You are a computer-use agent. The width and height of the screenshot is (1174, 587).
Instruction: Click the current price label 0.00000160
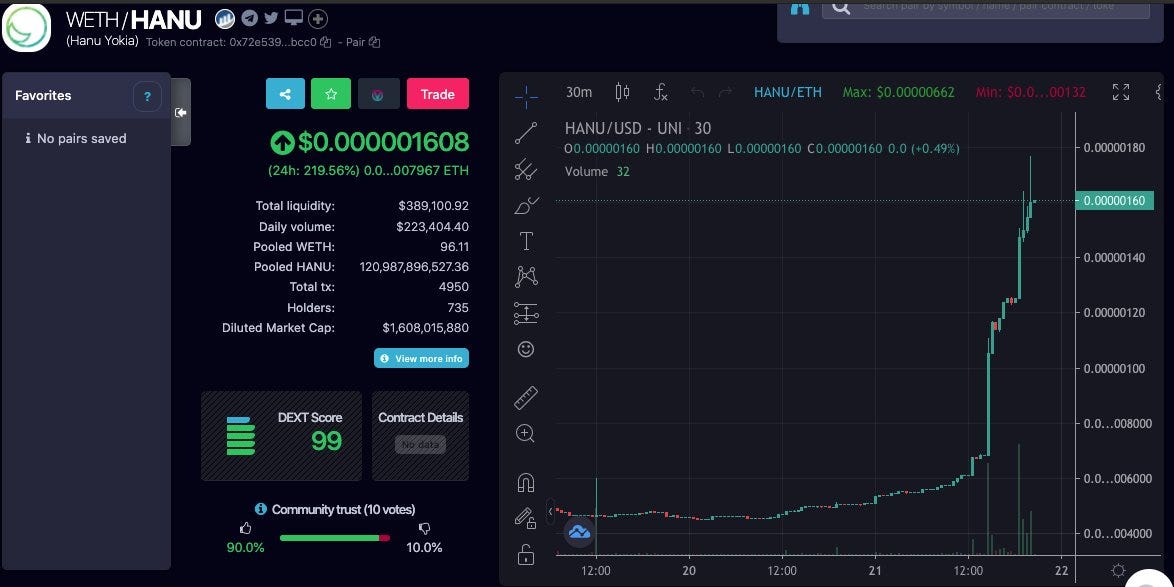(x=1114, y=201)
